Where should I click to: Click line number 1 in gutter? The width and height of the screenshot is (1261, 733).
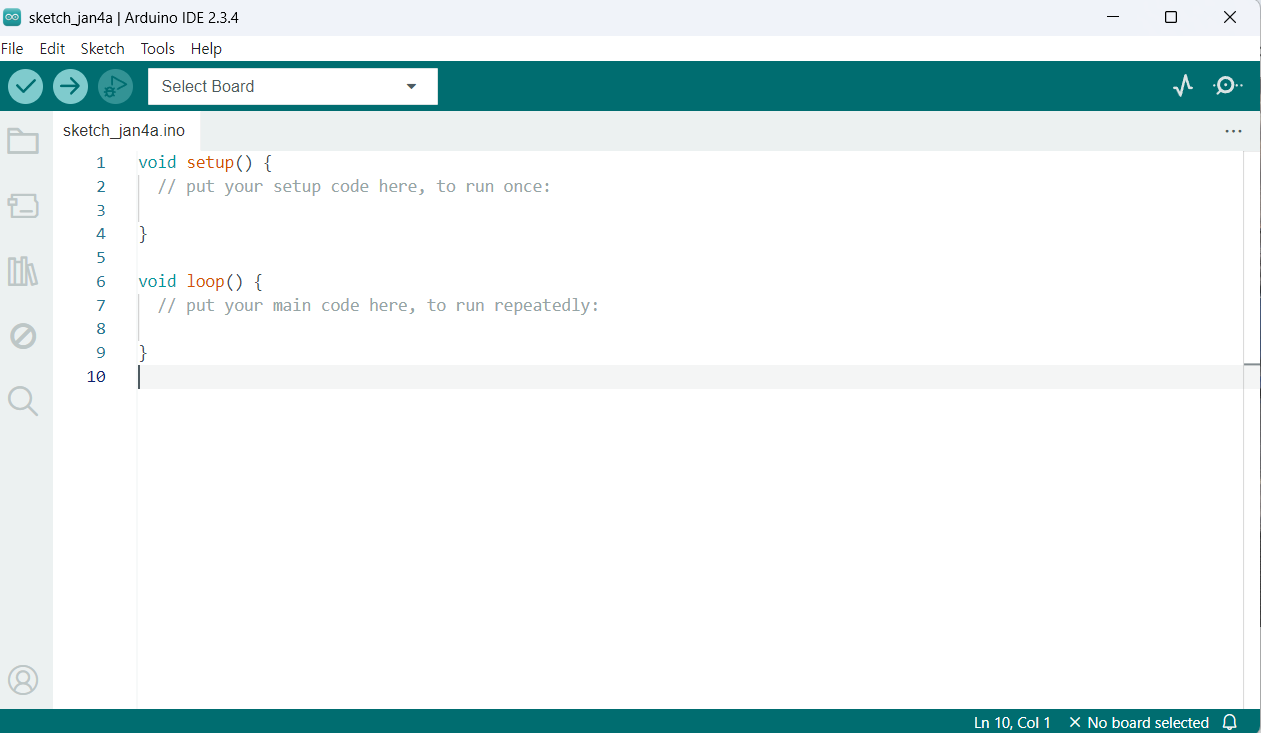[100, 162]
